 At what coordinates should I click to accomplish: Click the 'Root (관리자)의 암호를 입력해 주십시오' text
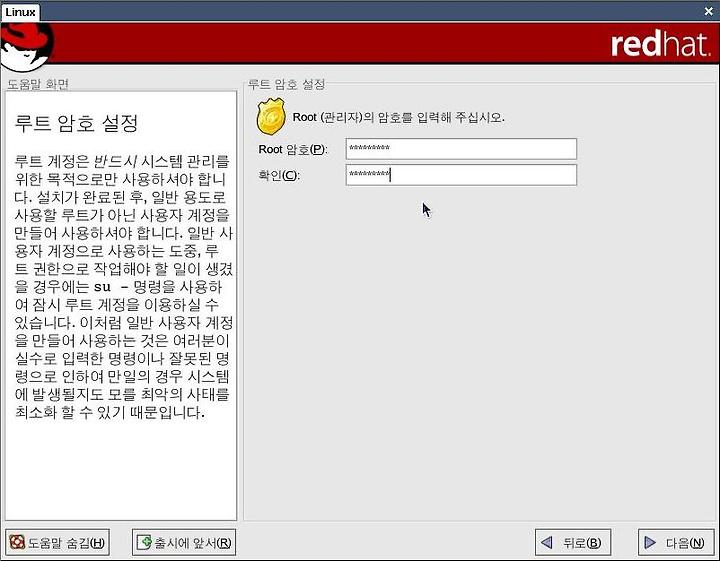pyautogui.click(x=399, y=117)
